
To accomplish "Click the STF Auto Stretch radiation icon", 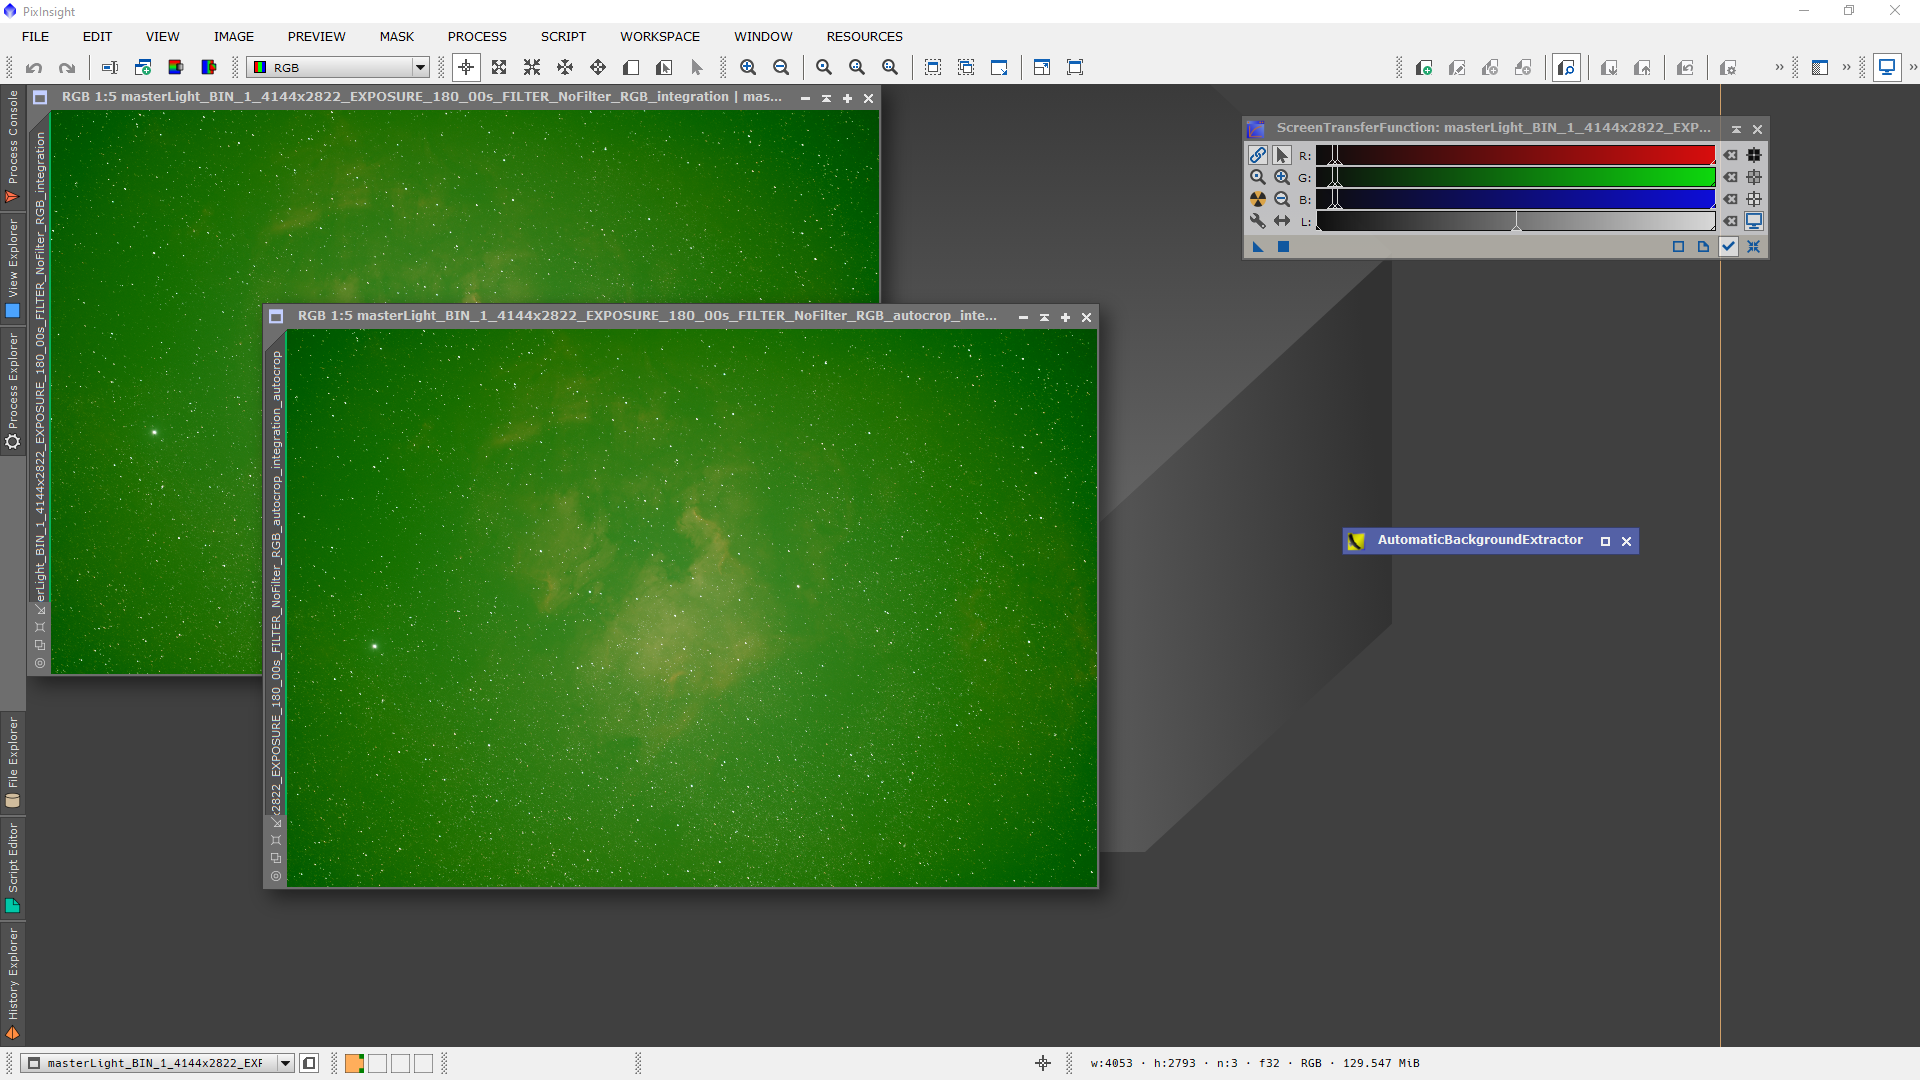I will pos(1258,199).
